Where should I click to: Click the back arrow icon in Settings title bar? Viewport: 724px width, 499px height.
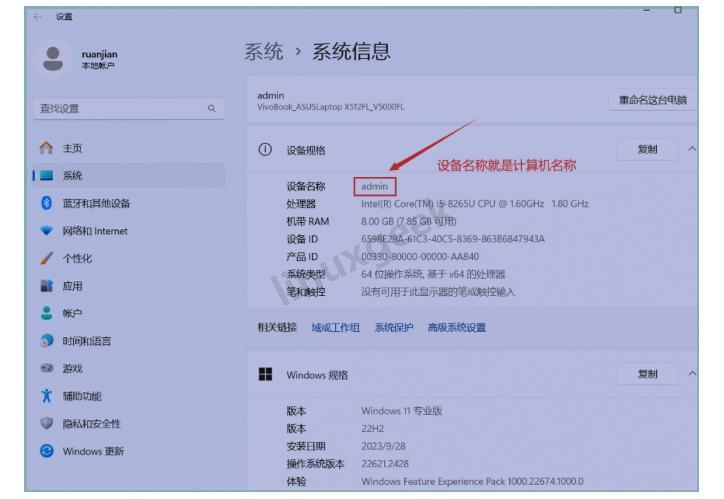pos(38,17)
